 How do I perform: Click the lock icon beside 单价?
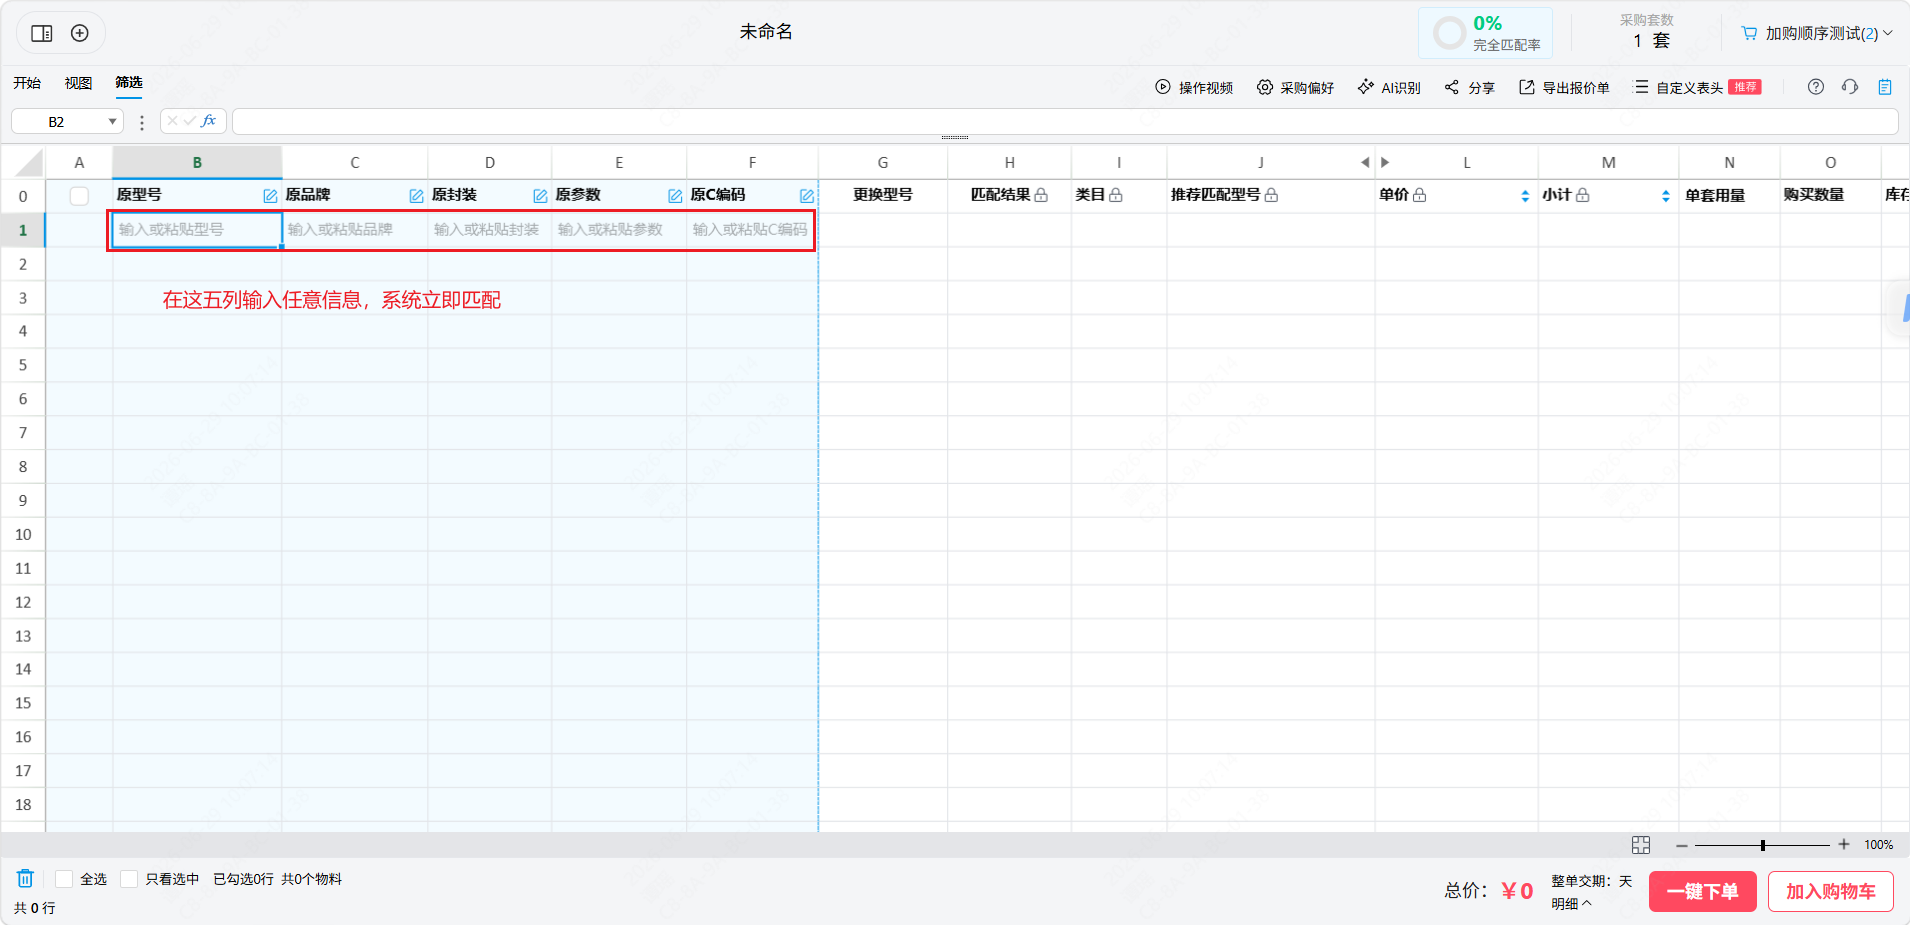[x=1419, y=195]
